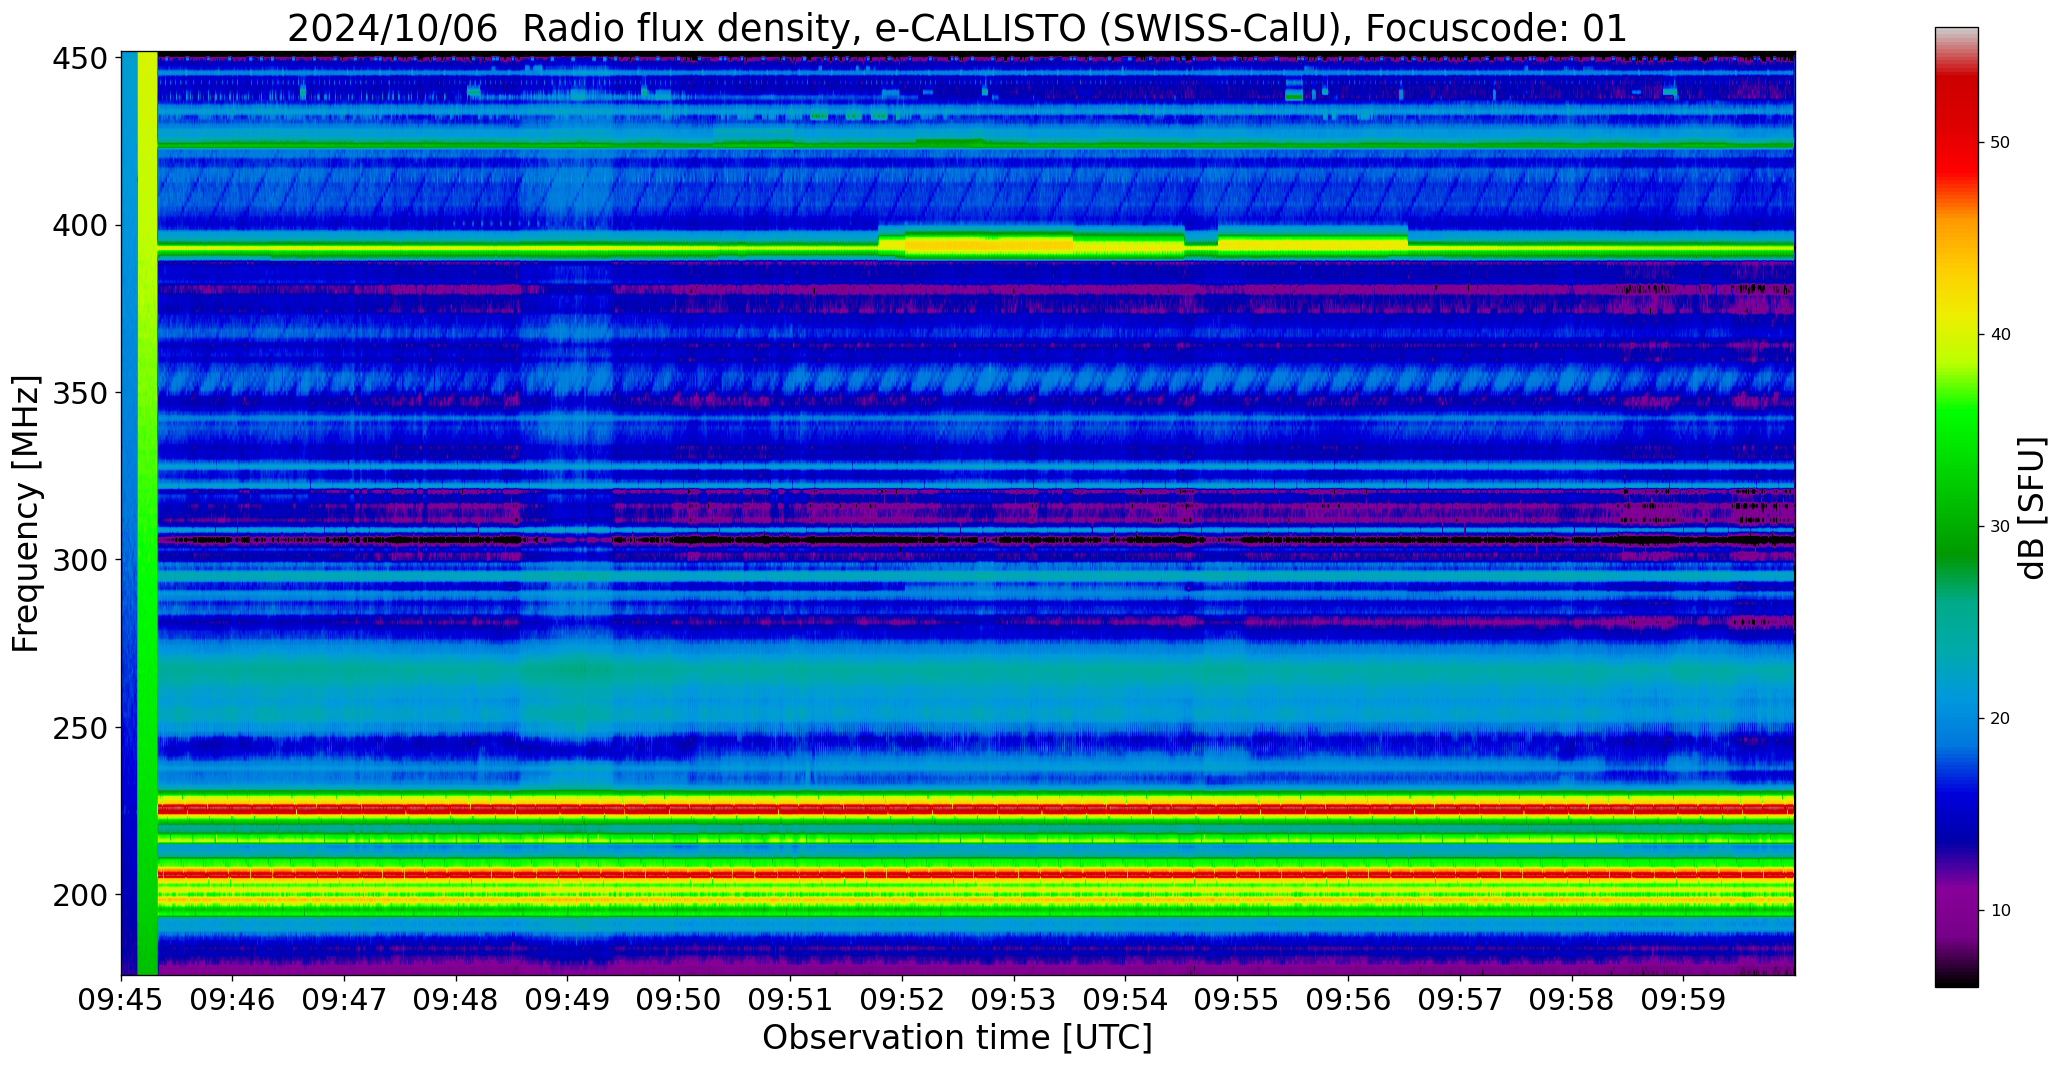Click the x-axis tick label 09:51
The width and height of the screenshot is (2062, 1067).
pyautogui.click(x=791, y=1000)
